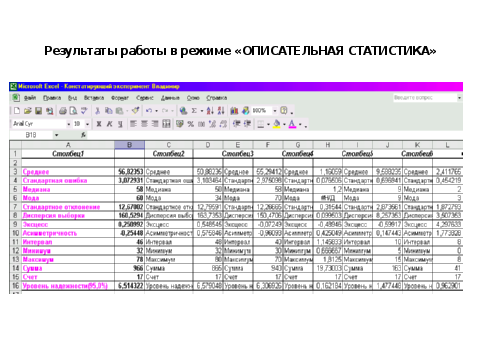
Task: Open the zoom percentage dropdown
Action: point(275,111)
